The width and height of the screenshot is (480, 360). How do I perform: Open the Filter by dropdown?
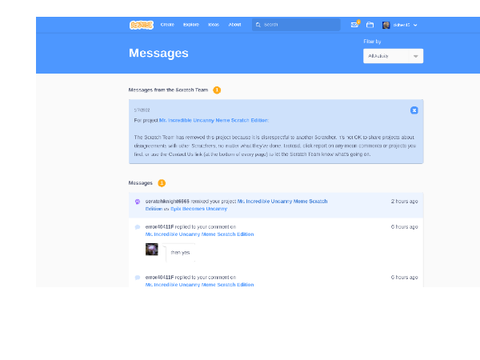393,56
